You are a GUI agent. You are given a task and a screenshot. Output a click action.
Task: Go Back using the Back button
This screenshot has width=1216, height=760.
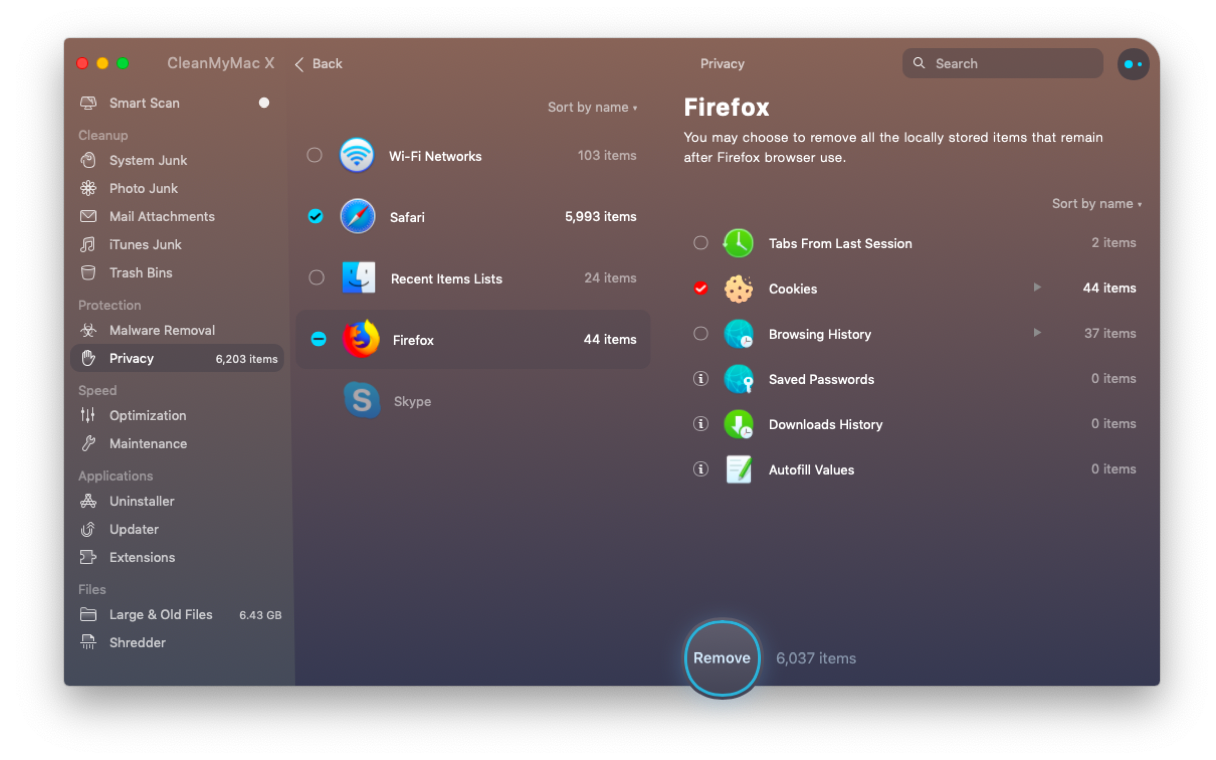[318, 64]
